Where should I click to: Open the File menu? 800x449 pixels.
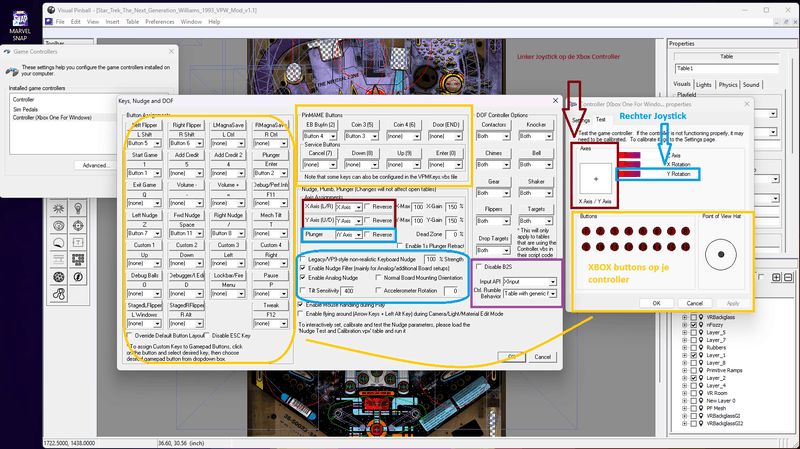tap(60, 22)
